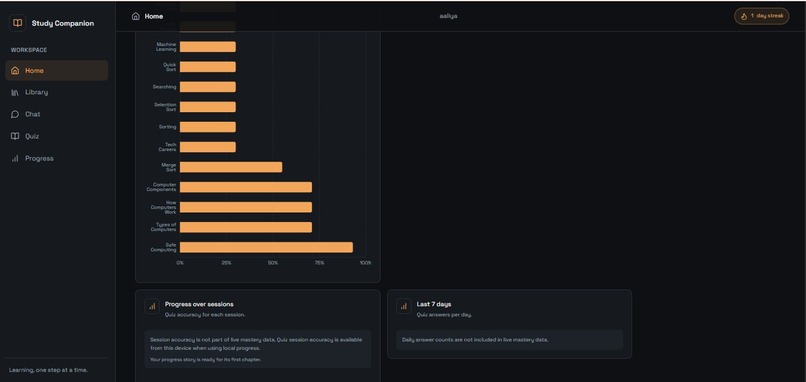
Task: Click the Progress over sessions heading
Action: click(199, 304)
